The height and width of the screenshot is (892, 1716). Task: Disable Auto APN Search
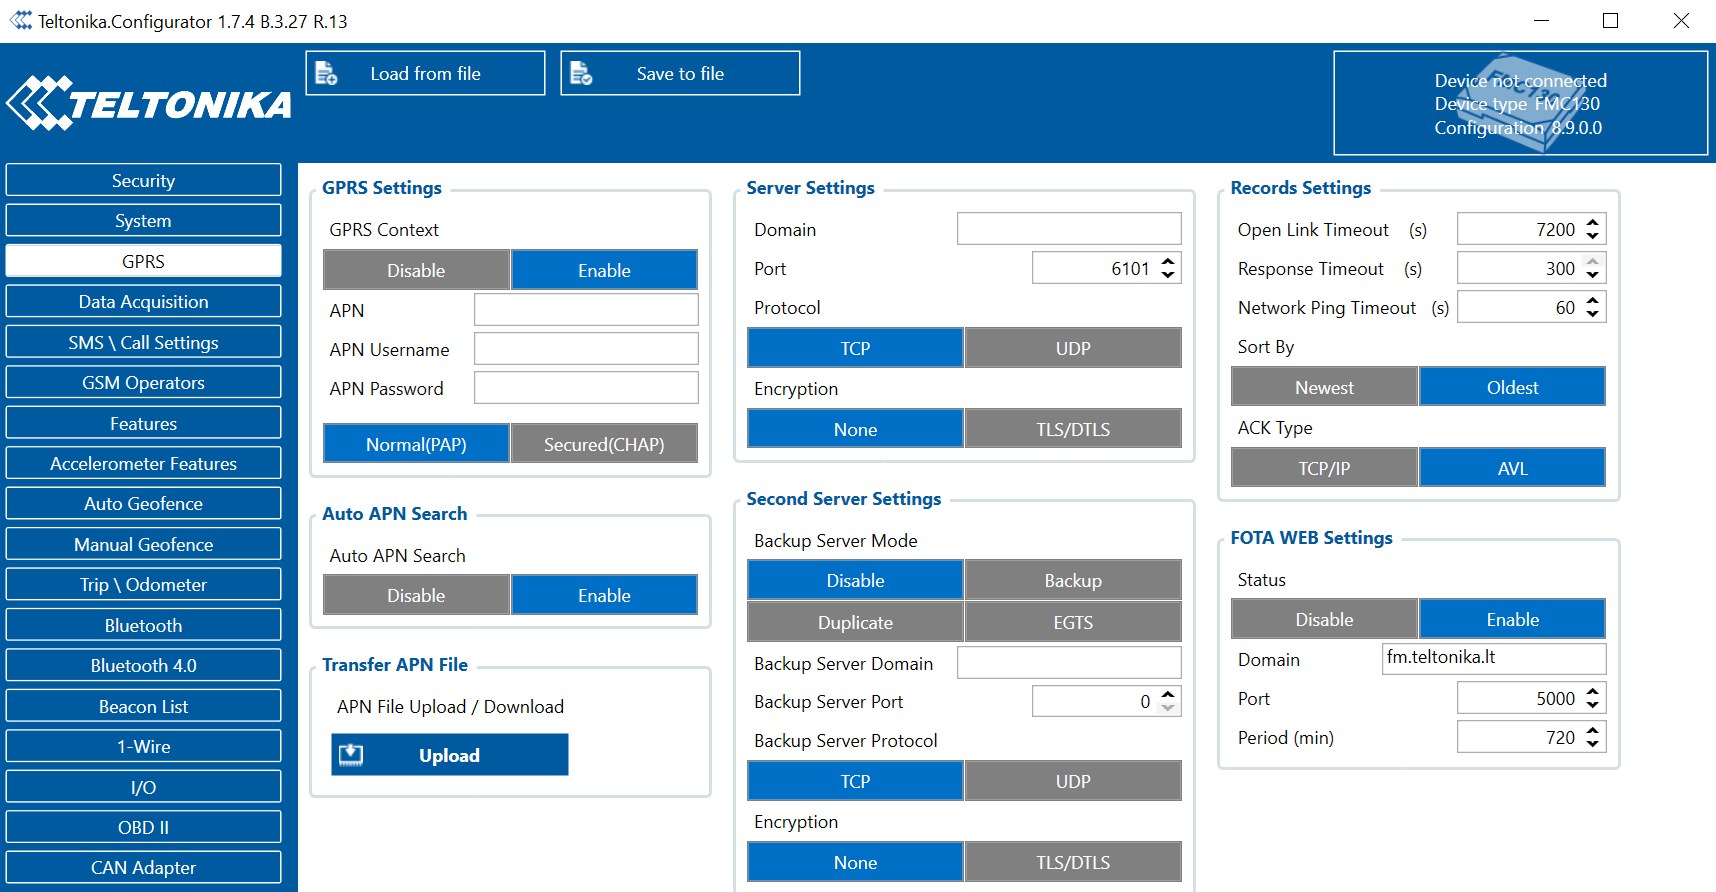click(416, 595)
